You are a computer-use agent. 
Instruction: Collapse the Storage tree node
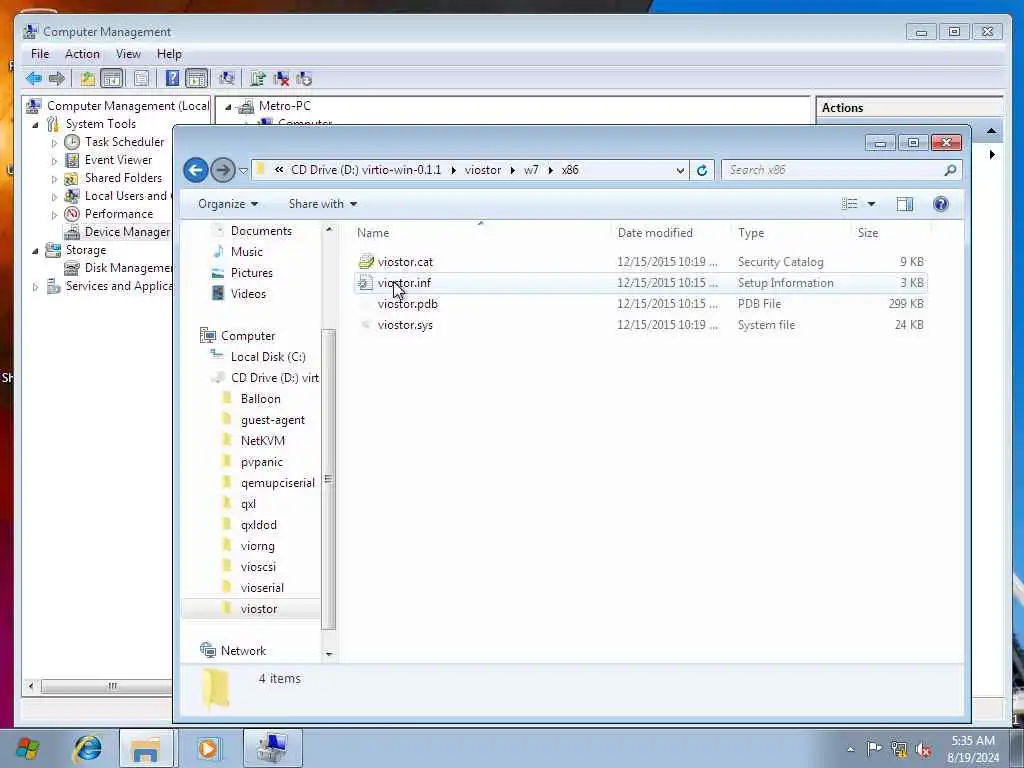tap(35, 251)
